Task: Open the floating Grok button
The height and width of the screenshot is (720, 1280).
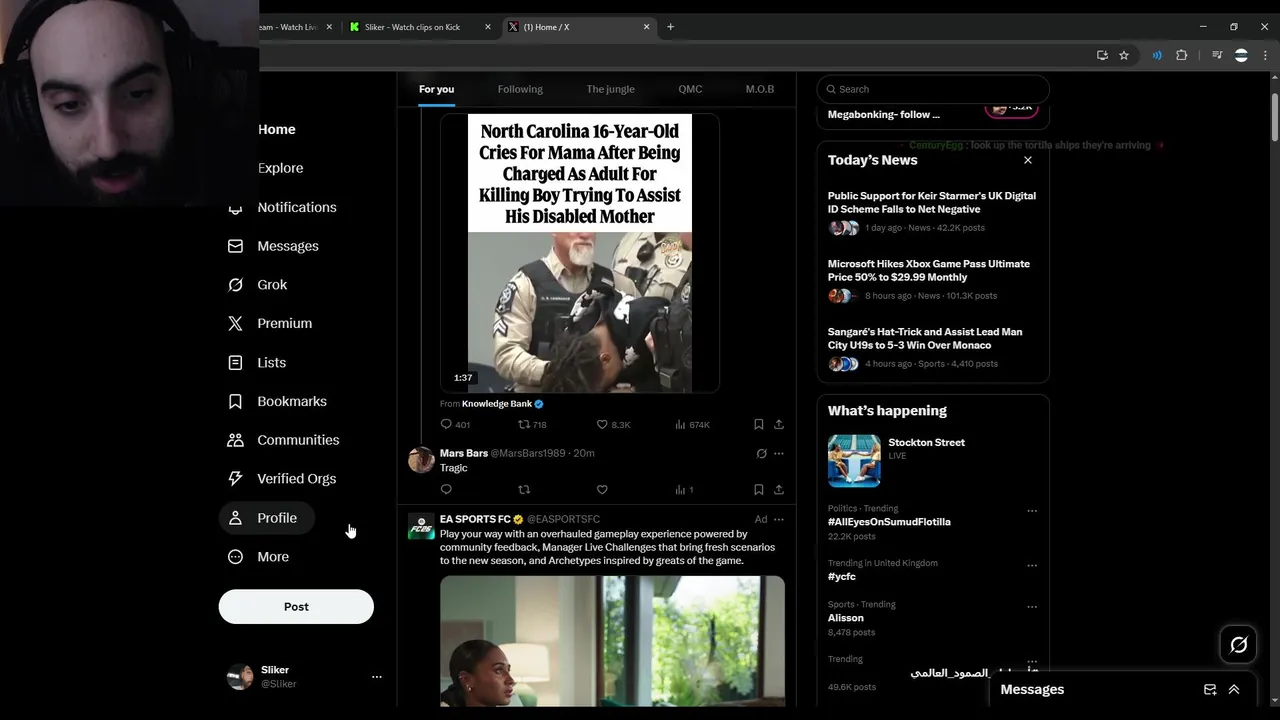Action: pyautogui.click(x=1238, y=645)
